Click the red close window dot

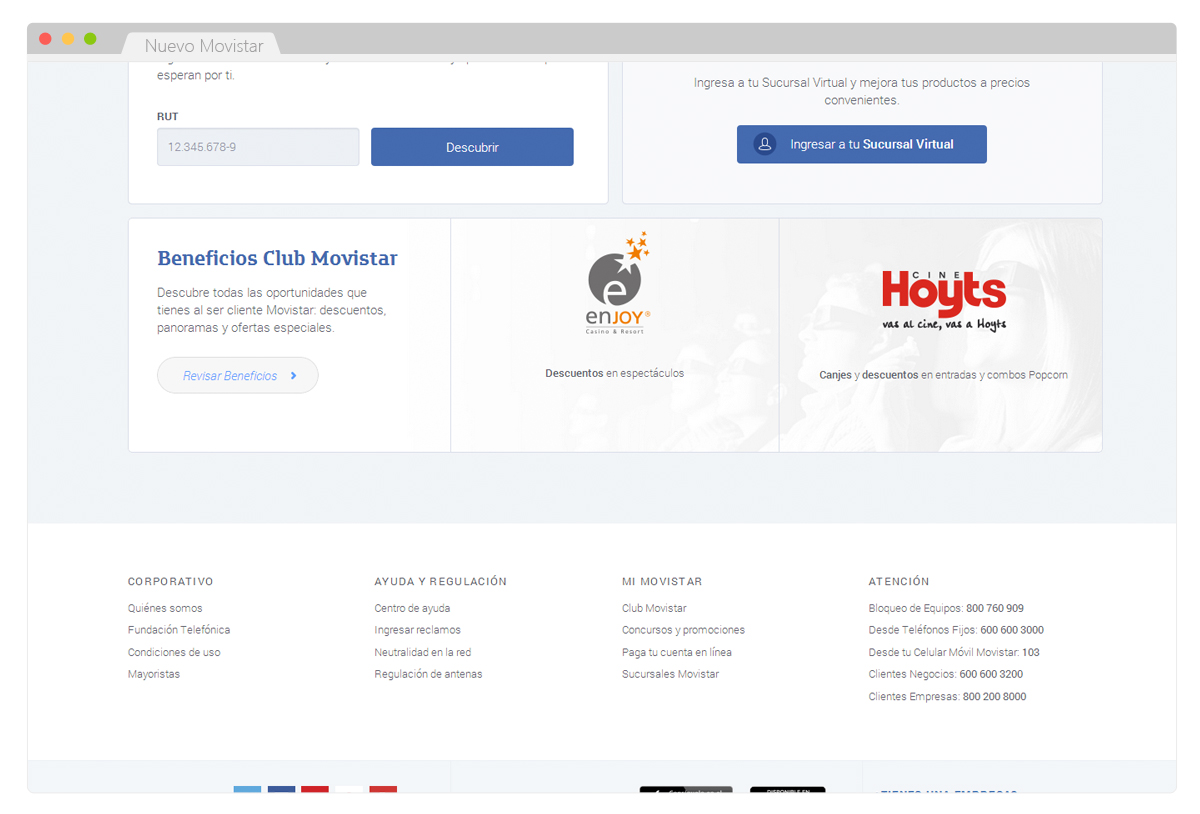click(45, 39)
